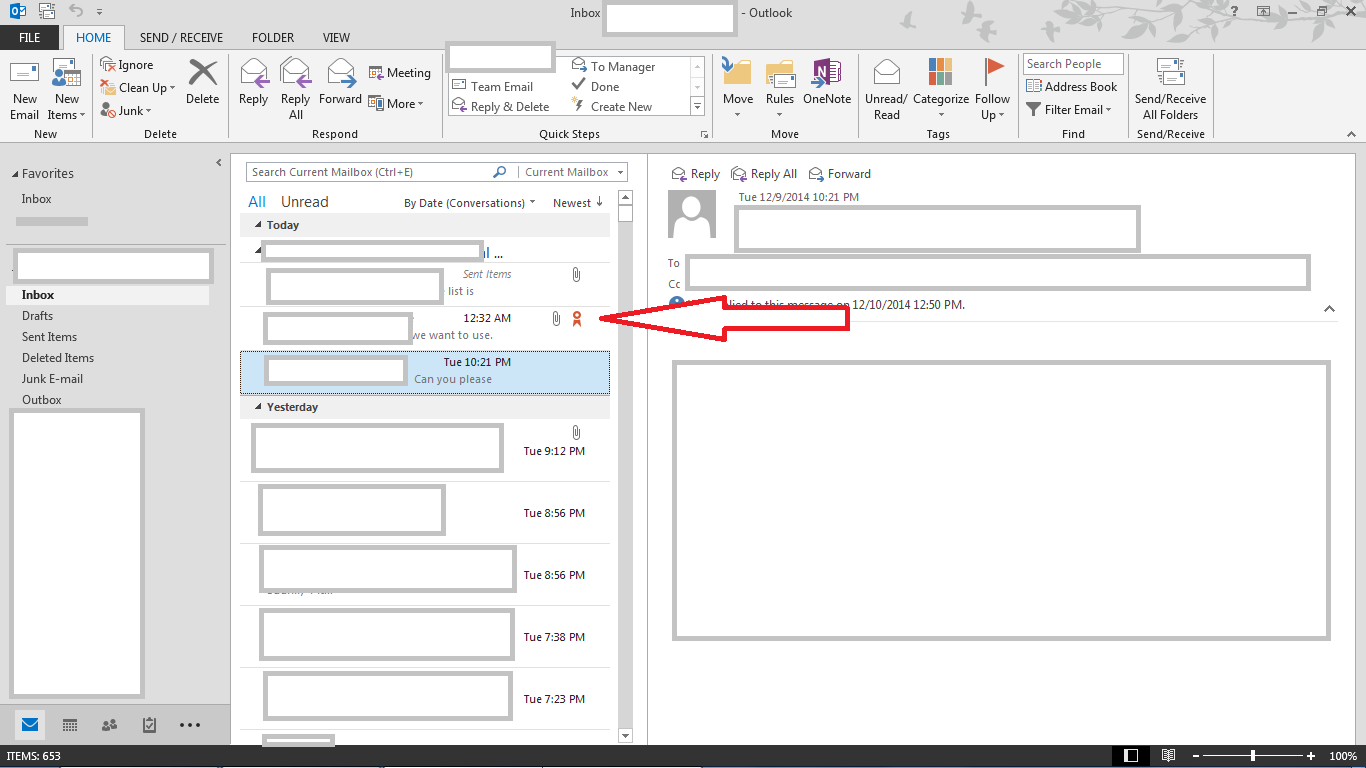Select the Team Email quick step
This screenshot has height=768, width=1366.
492,87
